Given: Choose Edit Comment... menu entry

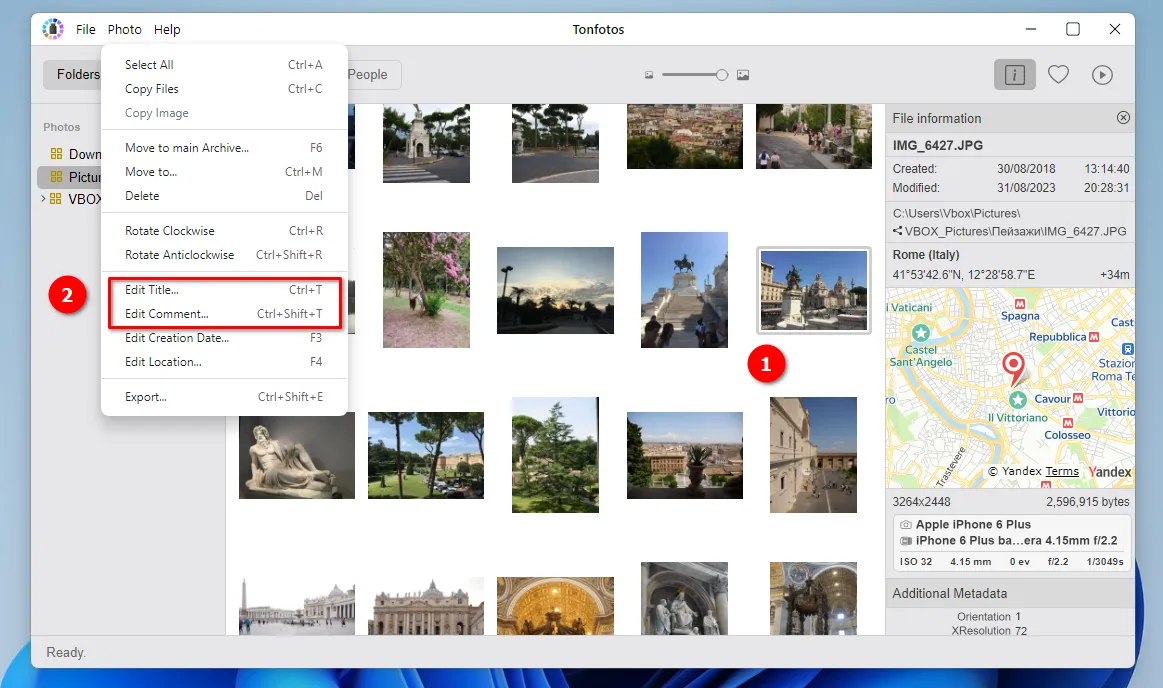Looking at the screenshot, I should [224, 314].
